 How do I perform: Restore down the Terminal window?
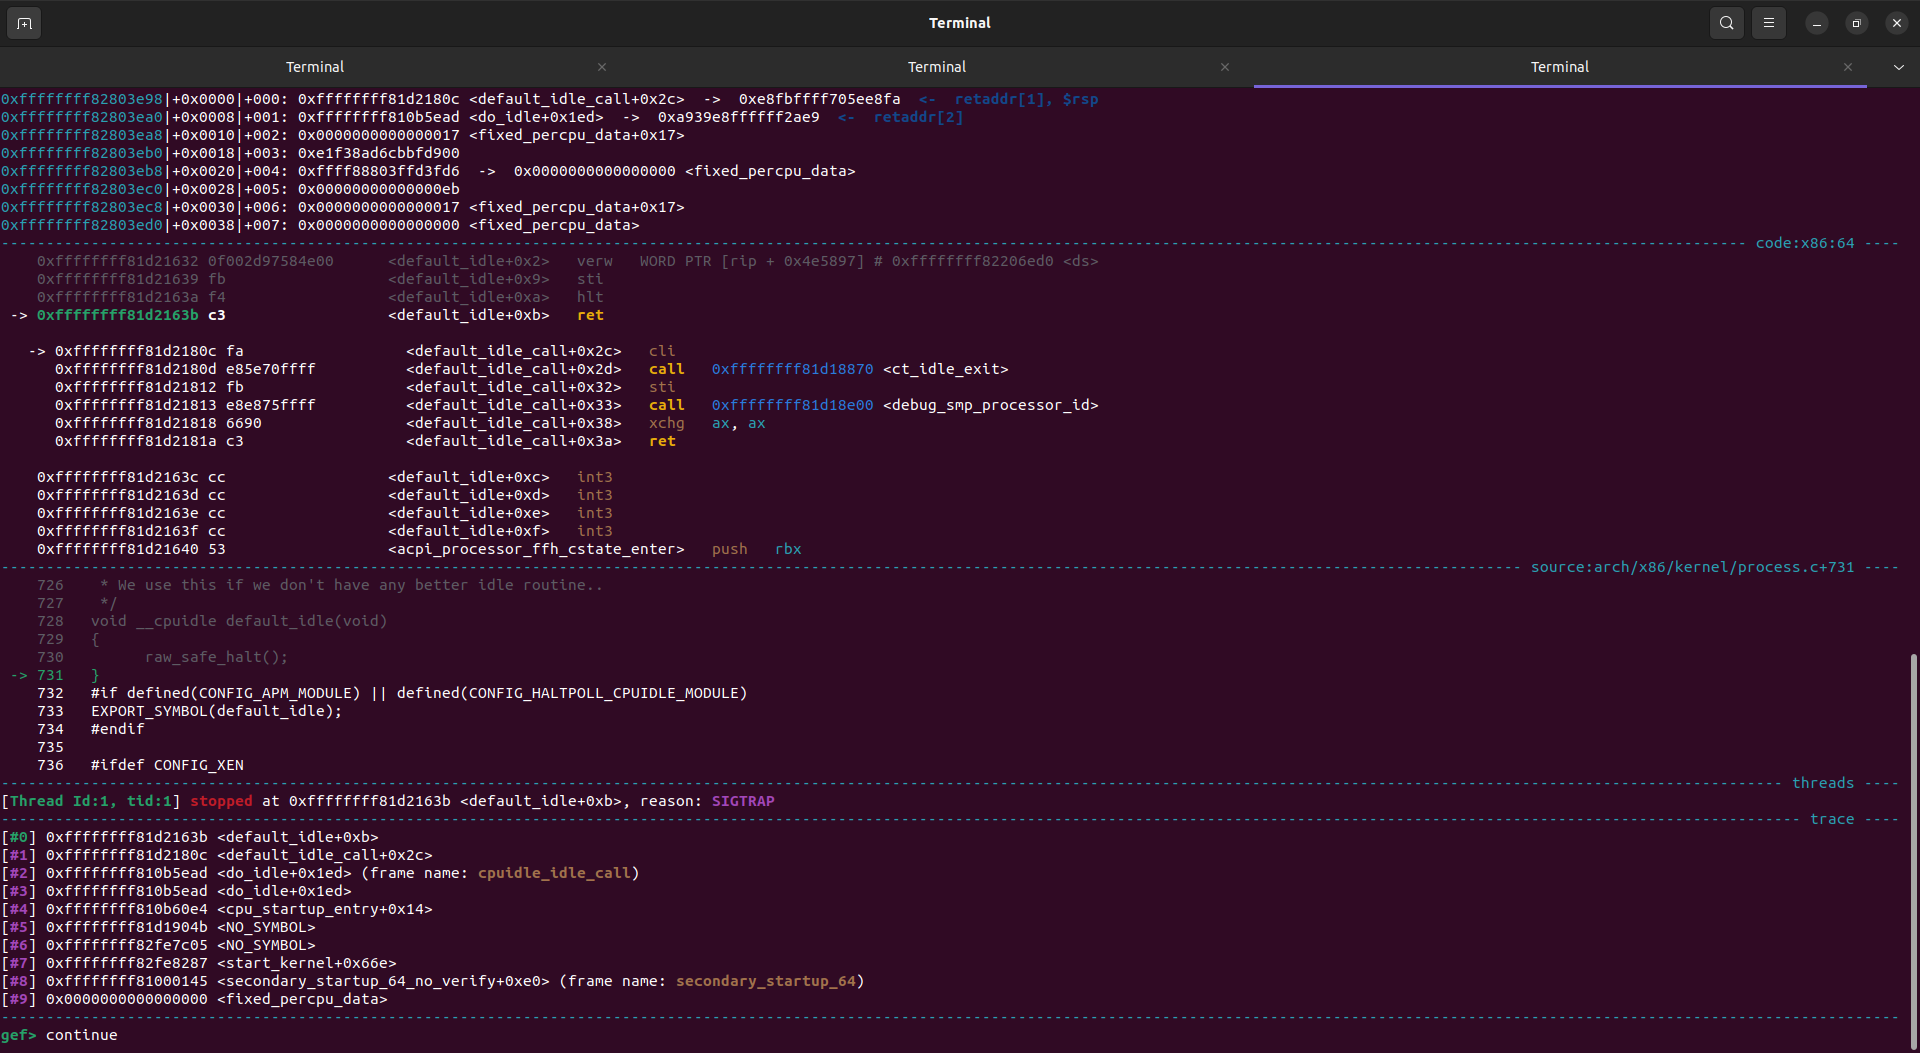(x=1856, y=22)
